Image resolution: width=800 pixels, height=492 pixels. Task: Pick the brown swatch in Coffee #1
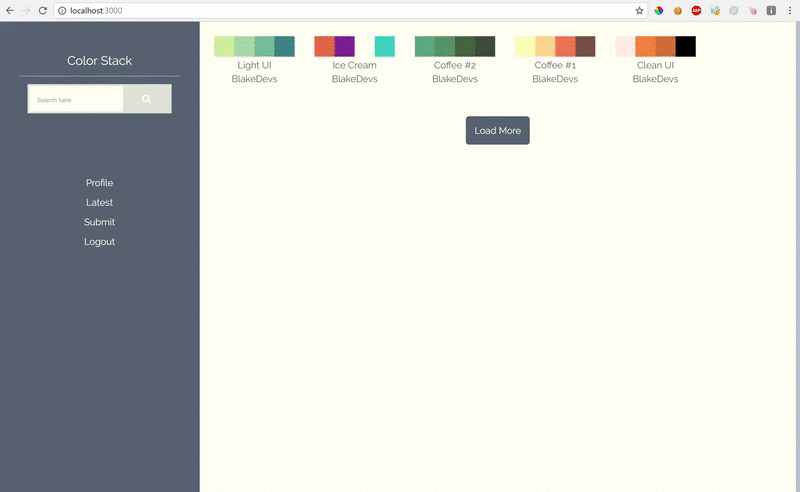point(585,46)
